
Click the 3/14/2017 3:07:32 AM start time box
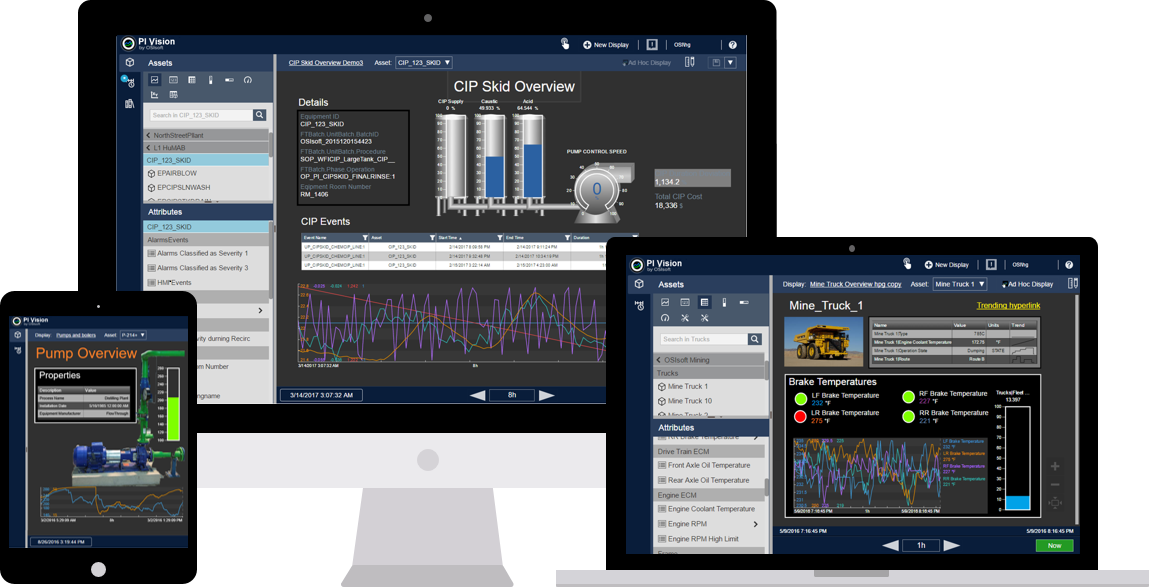coord(321,395)
